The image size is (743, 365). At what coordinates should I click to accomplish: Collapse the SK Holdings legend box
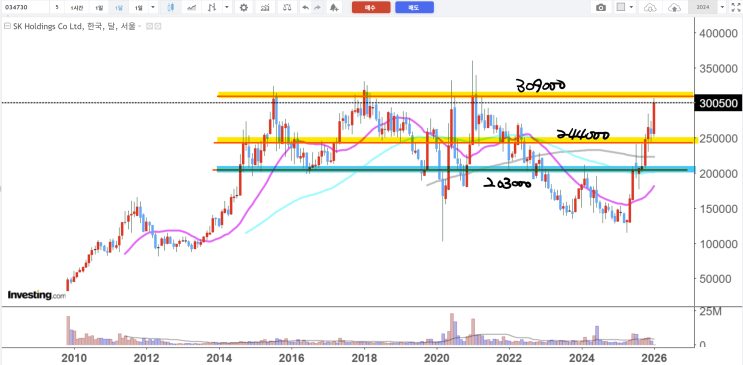(7, 27)
